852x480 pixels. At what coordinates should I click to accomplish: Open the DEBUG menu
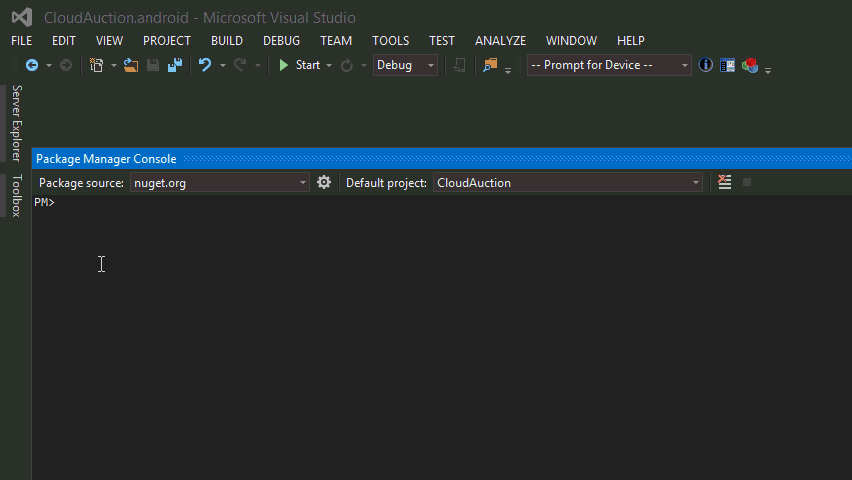click(281, 41)
